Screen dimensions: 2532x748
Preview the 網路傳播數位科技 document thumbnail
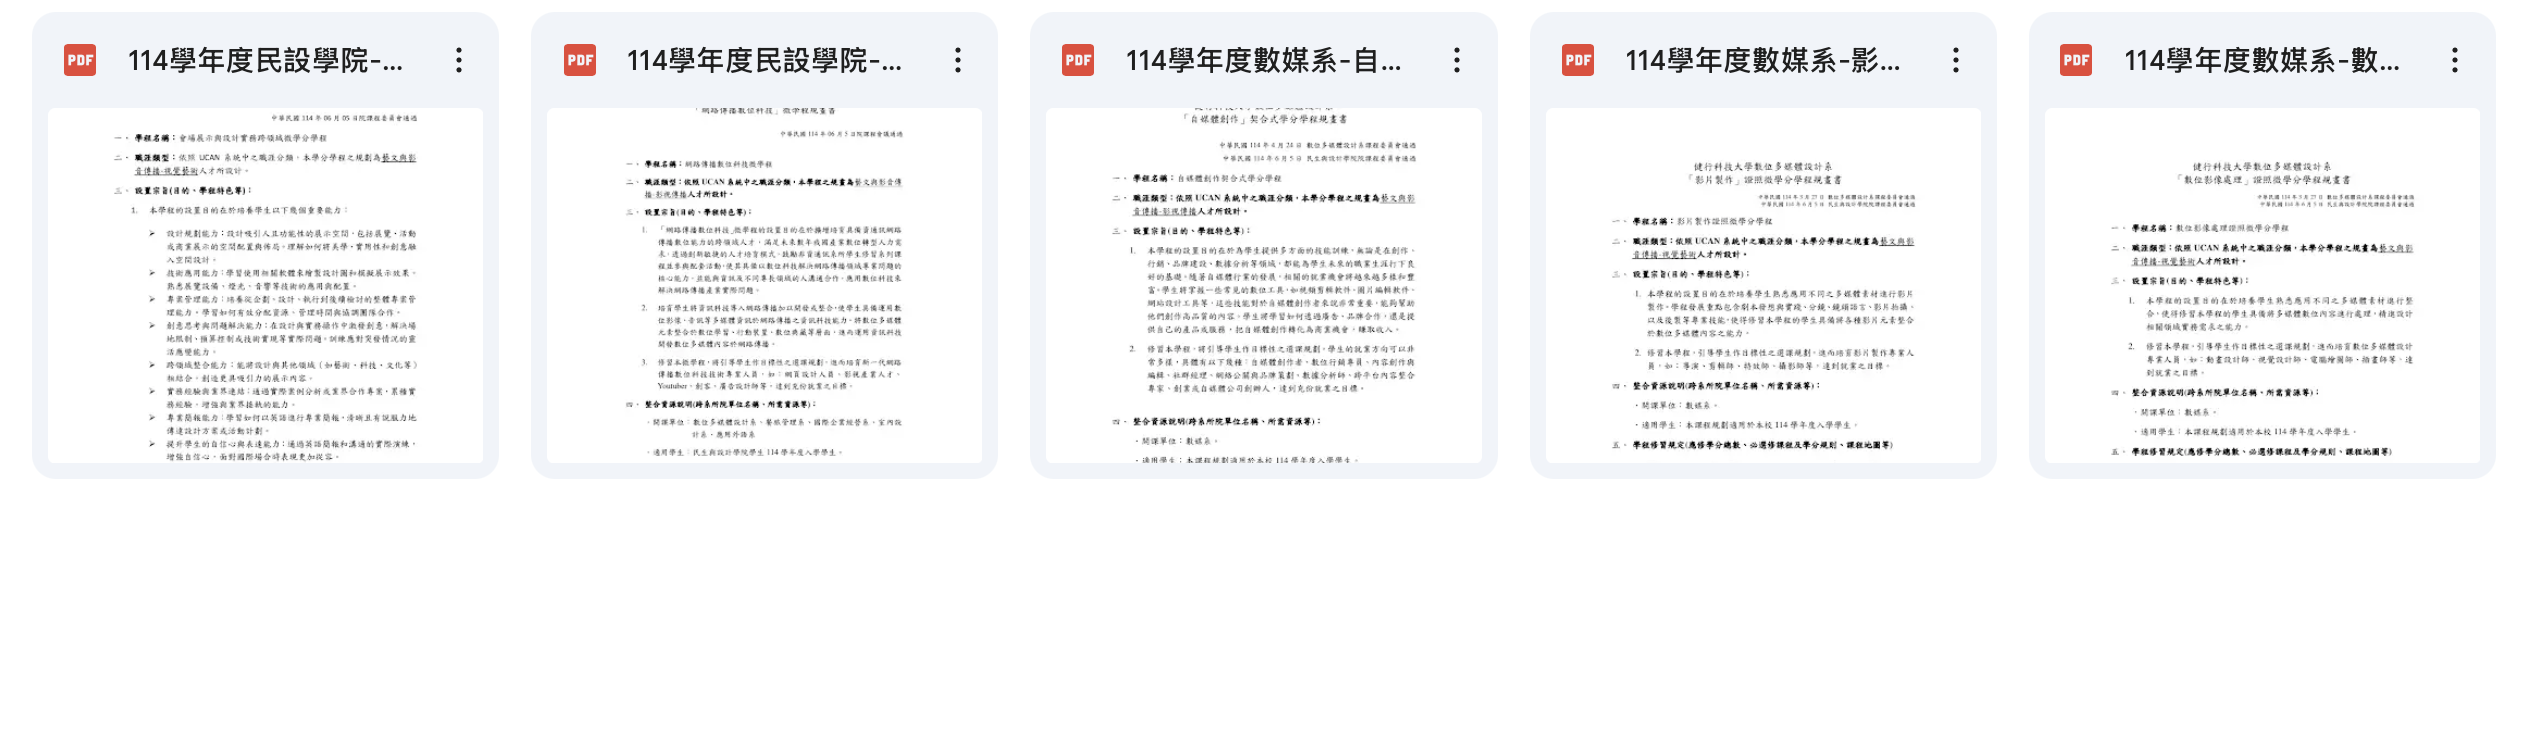[764, 285]
